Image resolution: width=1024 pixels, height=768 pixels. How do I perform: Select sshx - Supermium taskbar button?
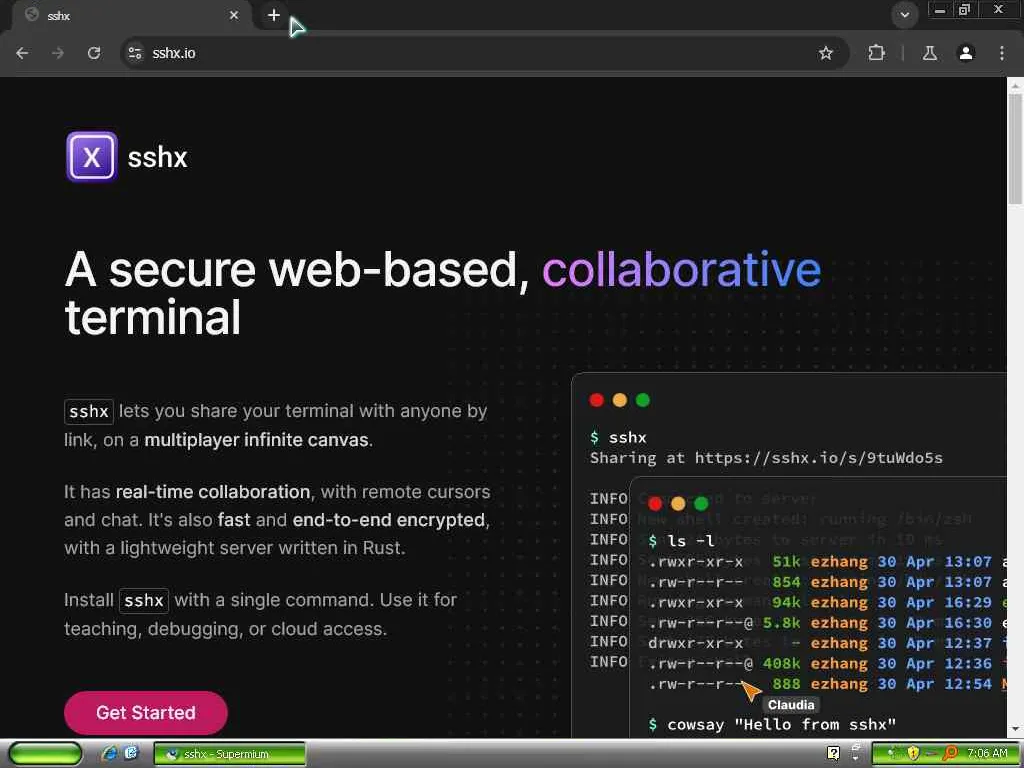(x=229, y=754)
